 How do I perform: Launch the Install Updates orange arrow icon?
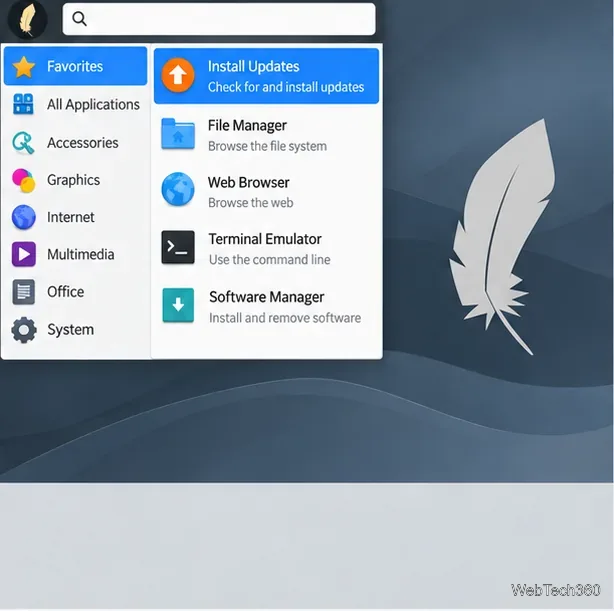click(x=178, y=75)
